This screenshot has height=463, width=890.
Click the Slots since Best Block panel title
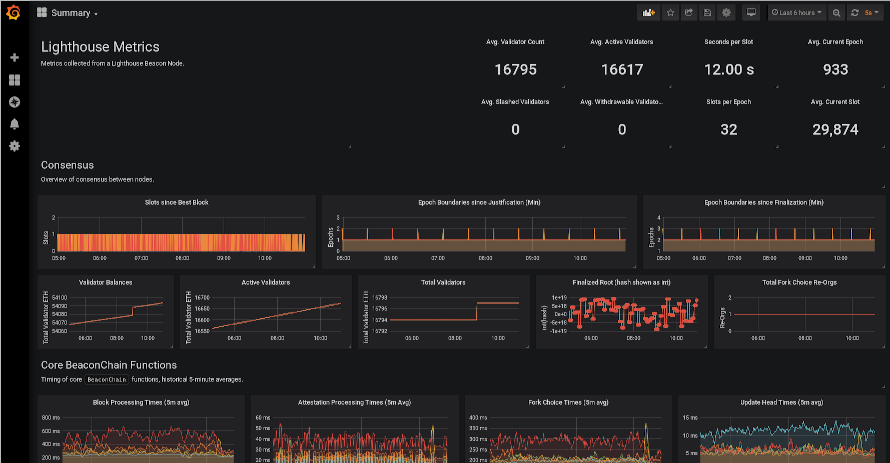176,202
